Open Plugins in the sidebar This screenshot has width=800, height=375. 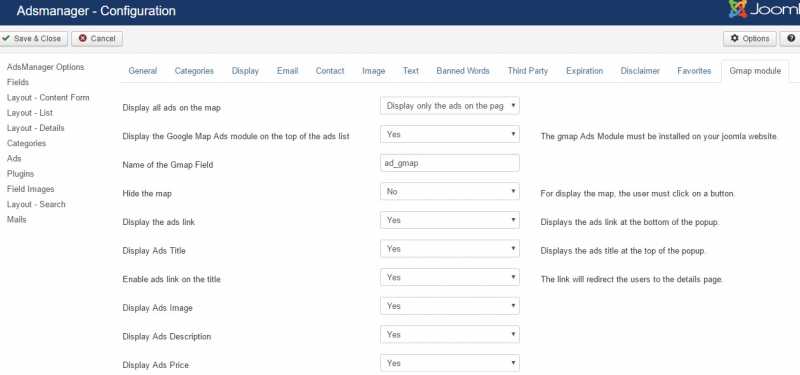[20, 174]
